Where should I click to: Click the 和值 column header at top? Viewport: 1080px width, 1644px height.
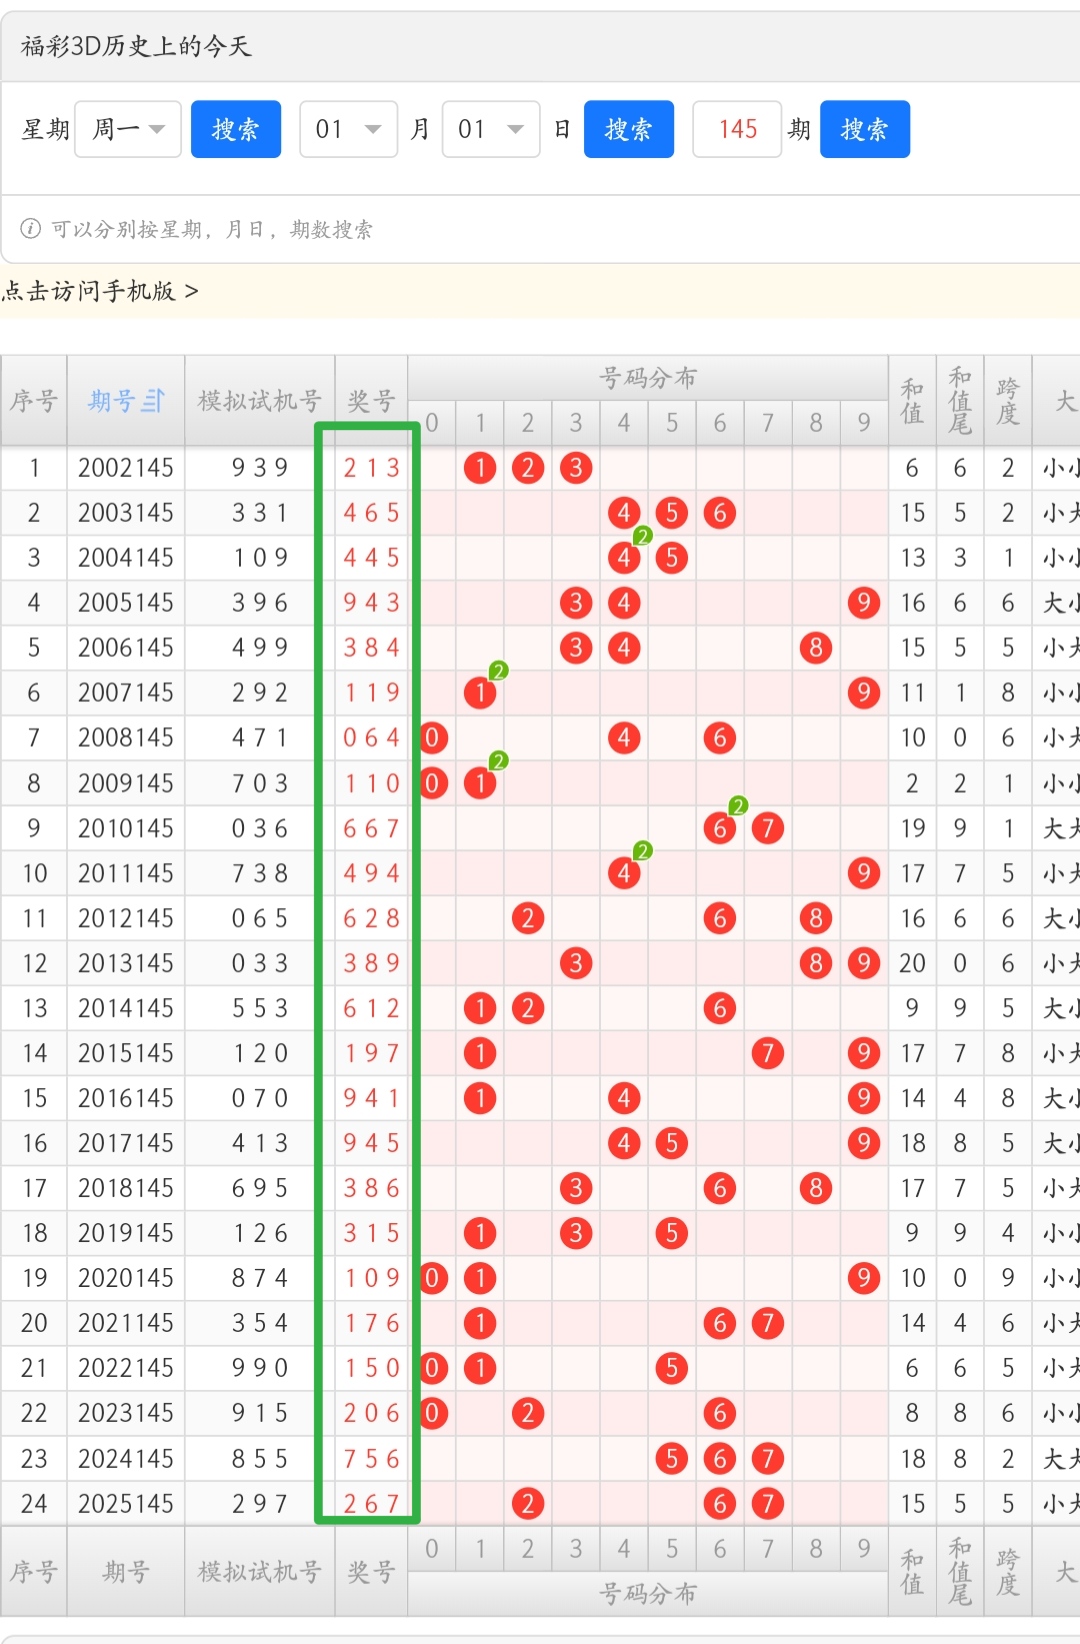(912, 401)
